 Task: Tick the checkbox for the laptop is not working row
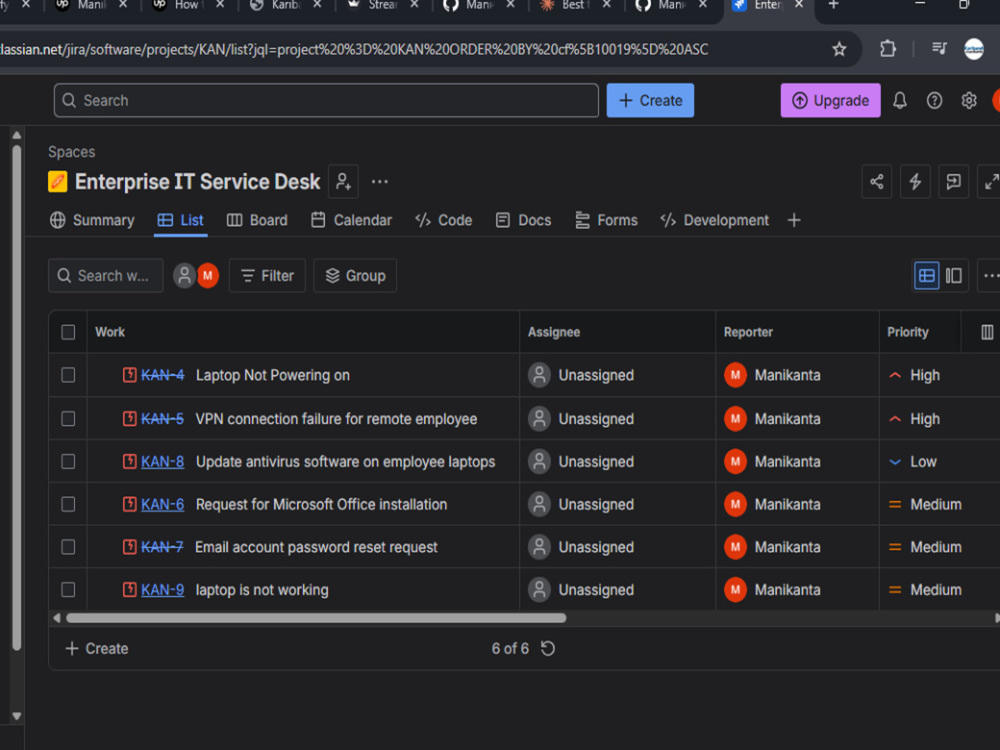click(x=68, y=590)
